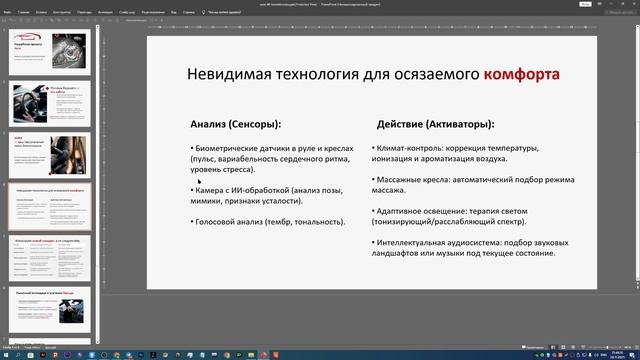Open the Справка ribbon tab
This screenshot has height=360, width=640.
pos(189,12)
